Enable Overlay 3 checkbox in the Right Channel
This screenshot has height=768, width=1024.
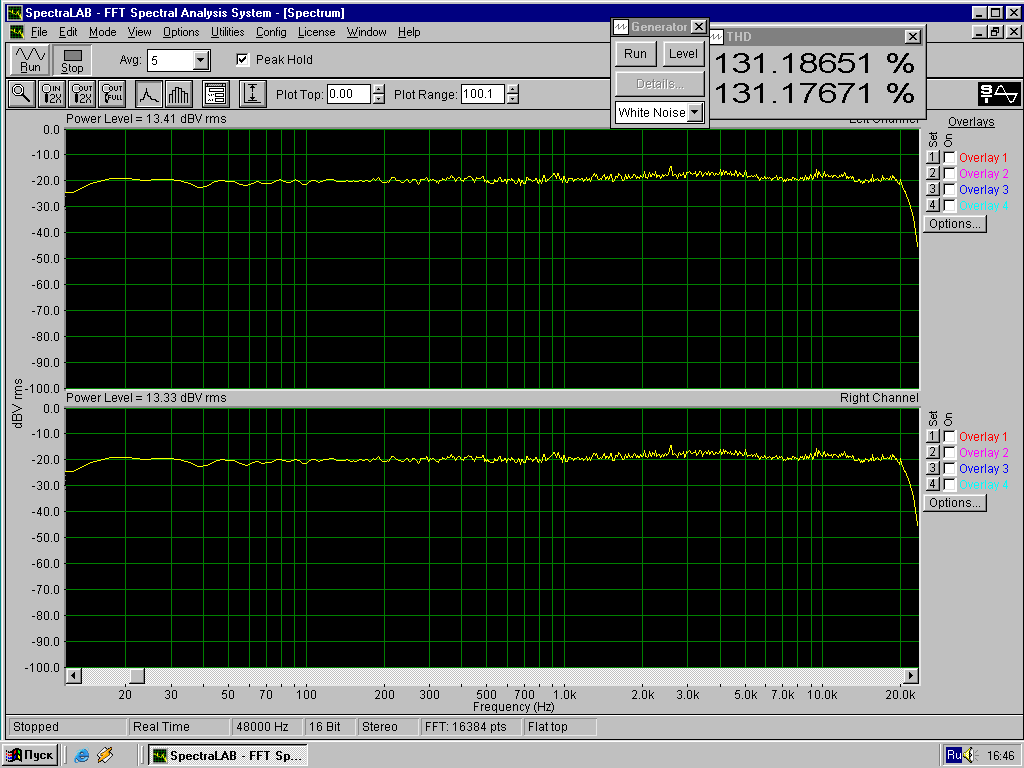click(949, 468)
